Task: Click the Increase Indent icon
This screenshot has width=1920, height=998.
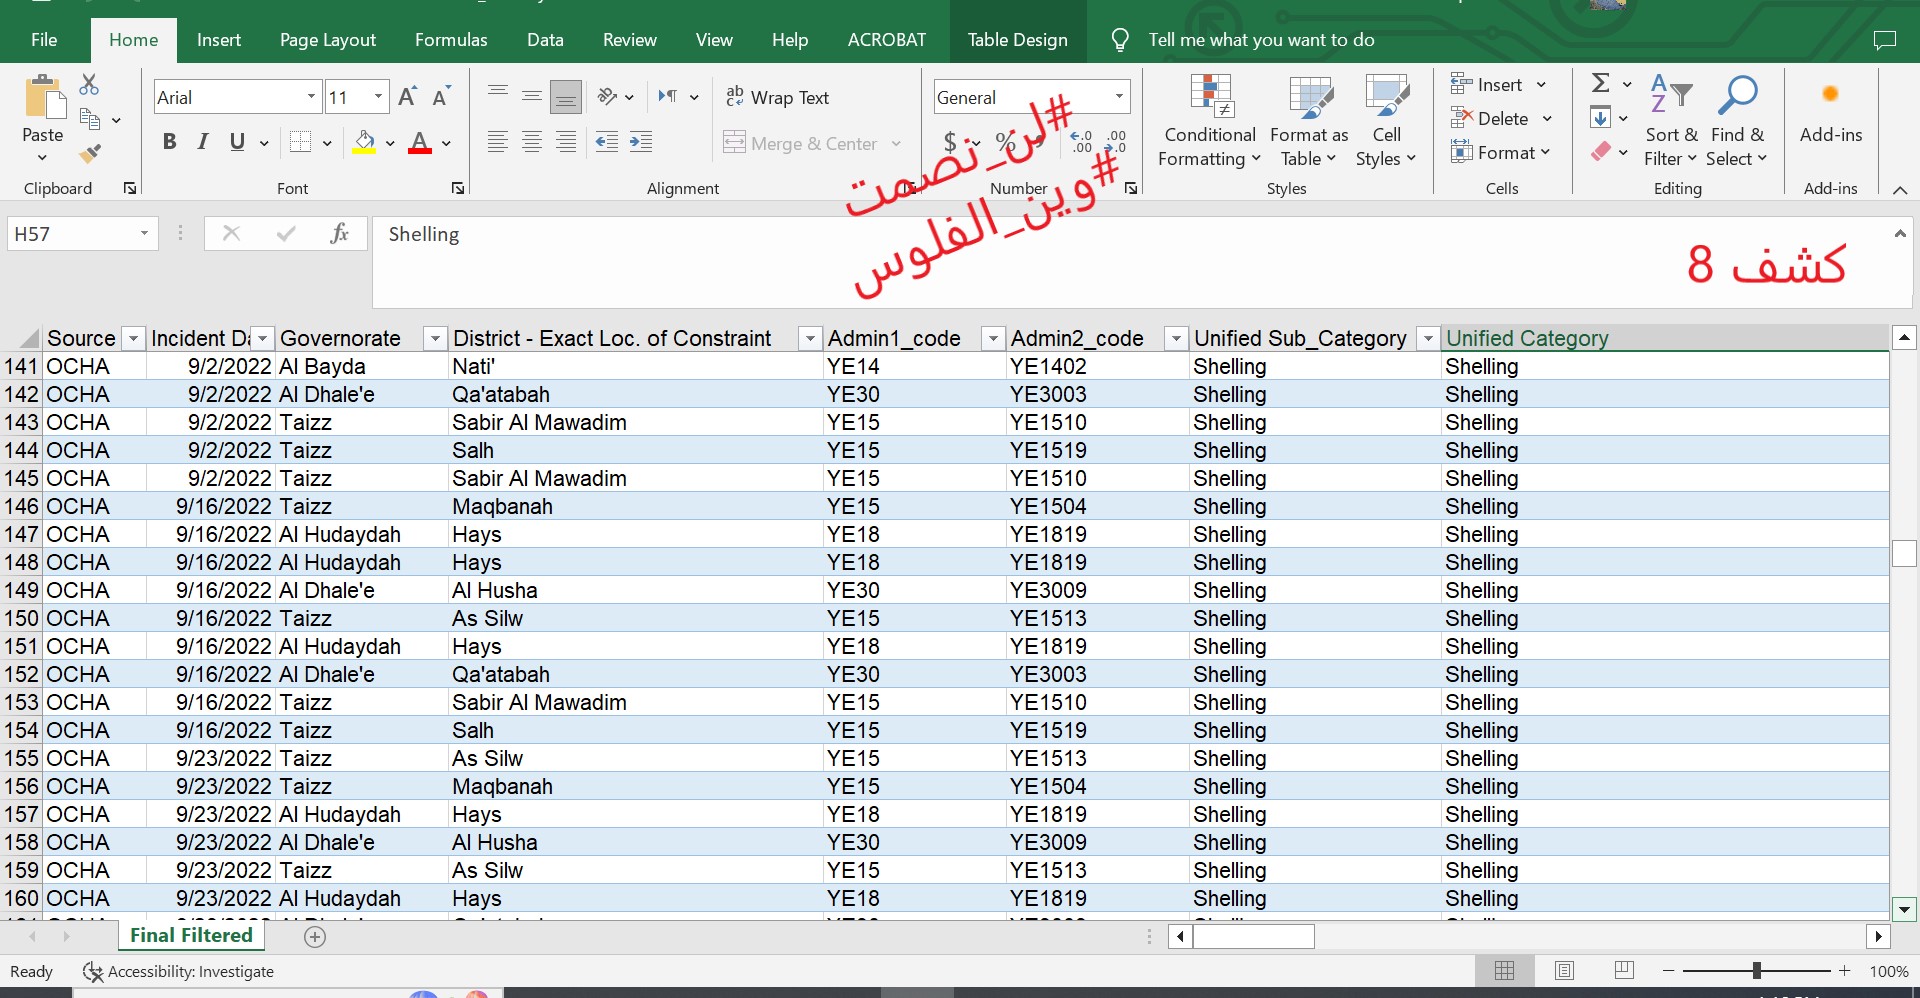Action: pyautogui.click(x=641, y=143)
